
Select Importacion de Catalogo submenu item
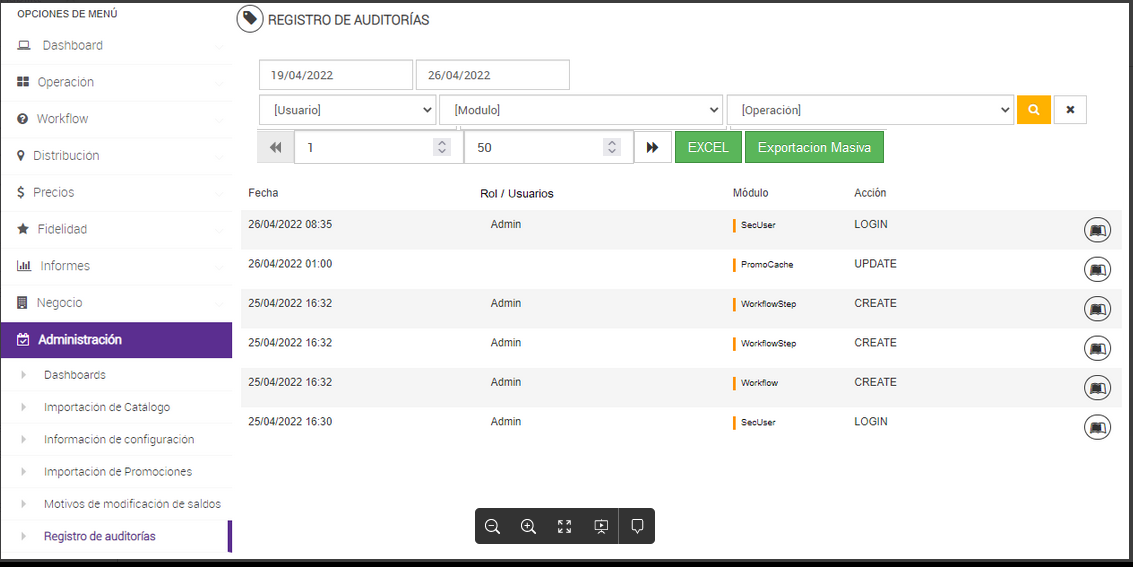click(x=107, y=407)
